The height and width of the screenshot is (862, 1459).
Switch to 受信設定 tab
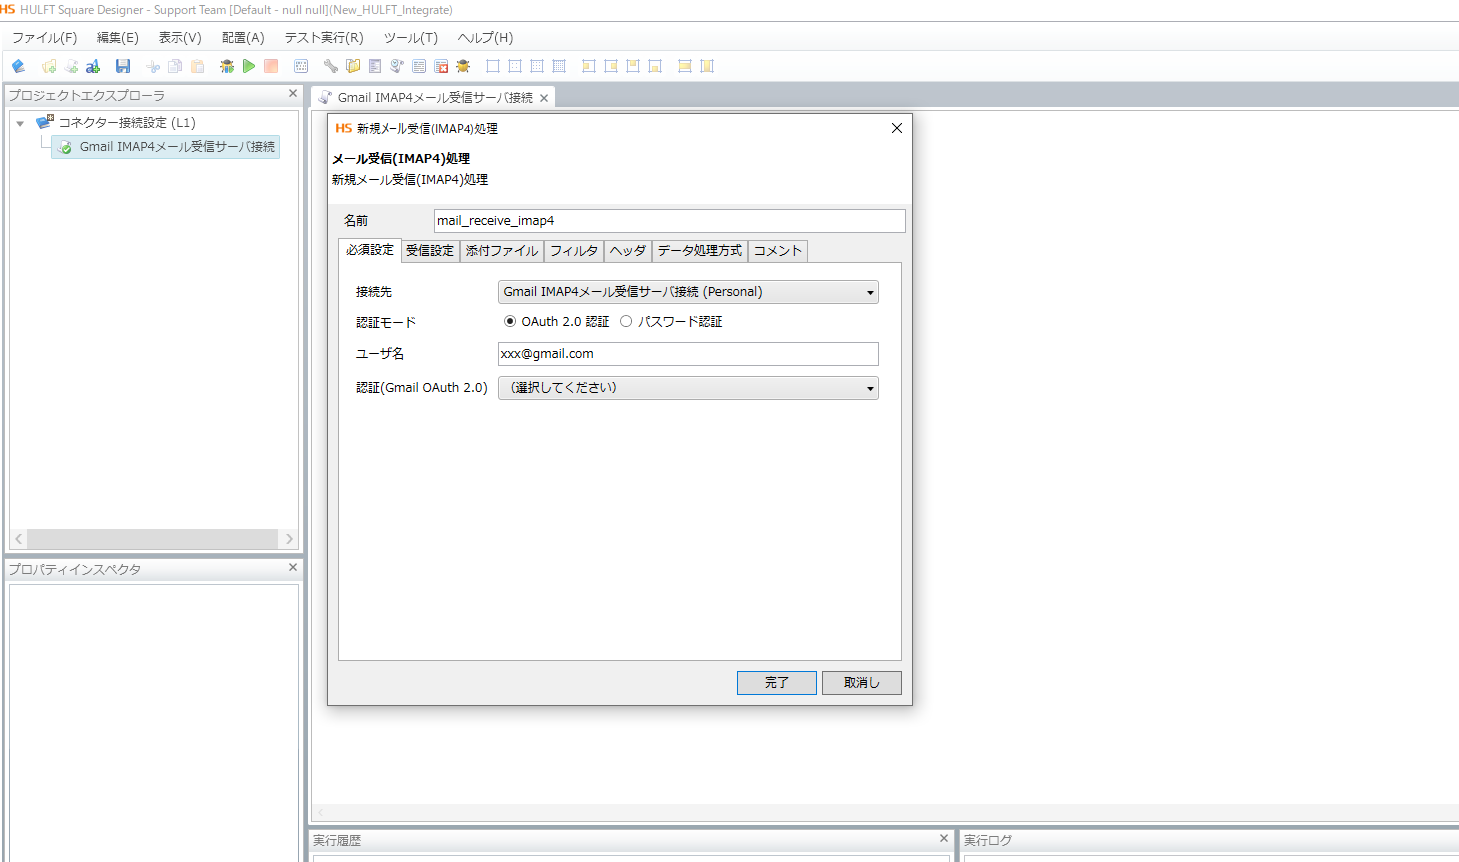[430, 251]
